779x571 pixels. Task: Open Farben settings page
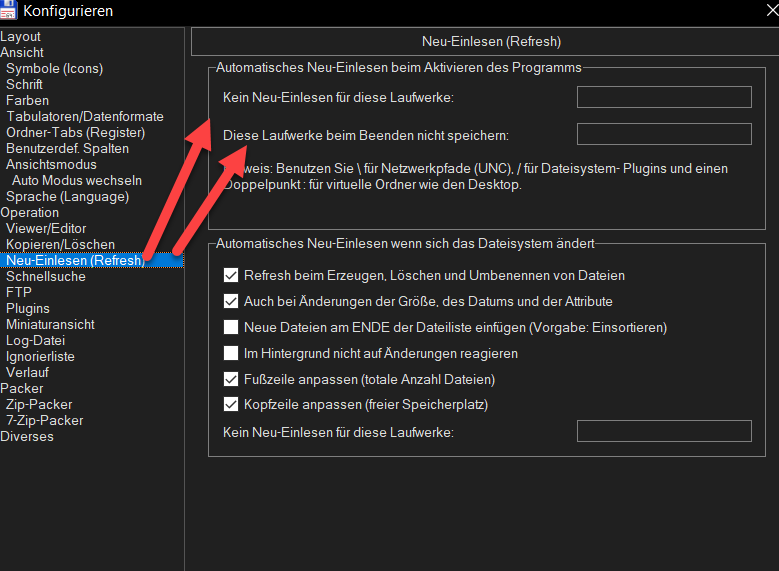tap(27, 100)
